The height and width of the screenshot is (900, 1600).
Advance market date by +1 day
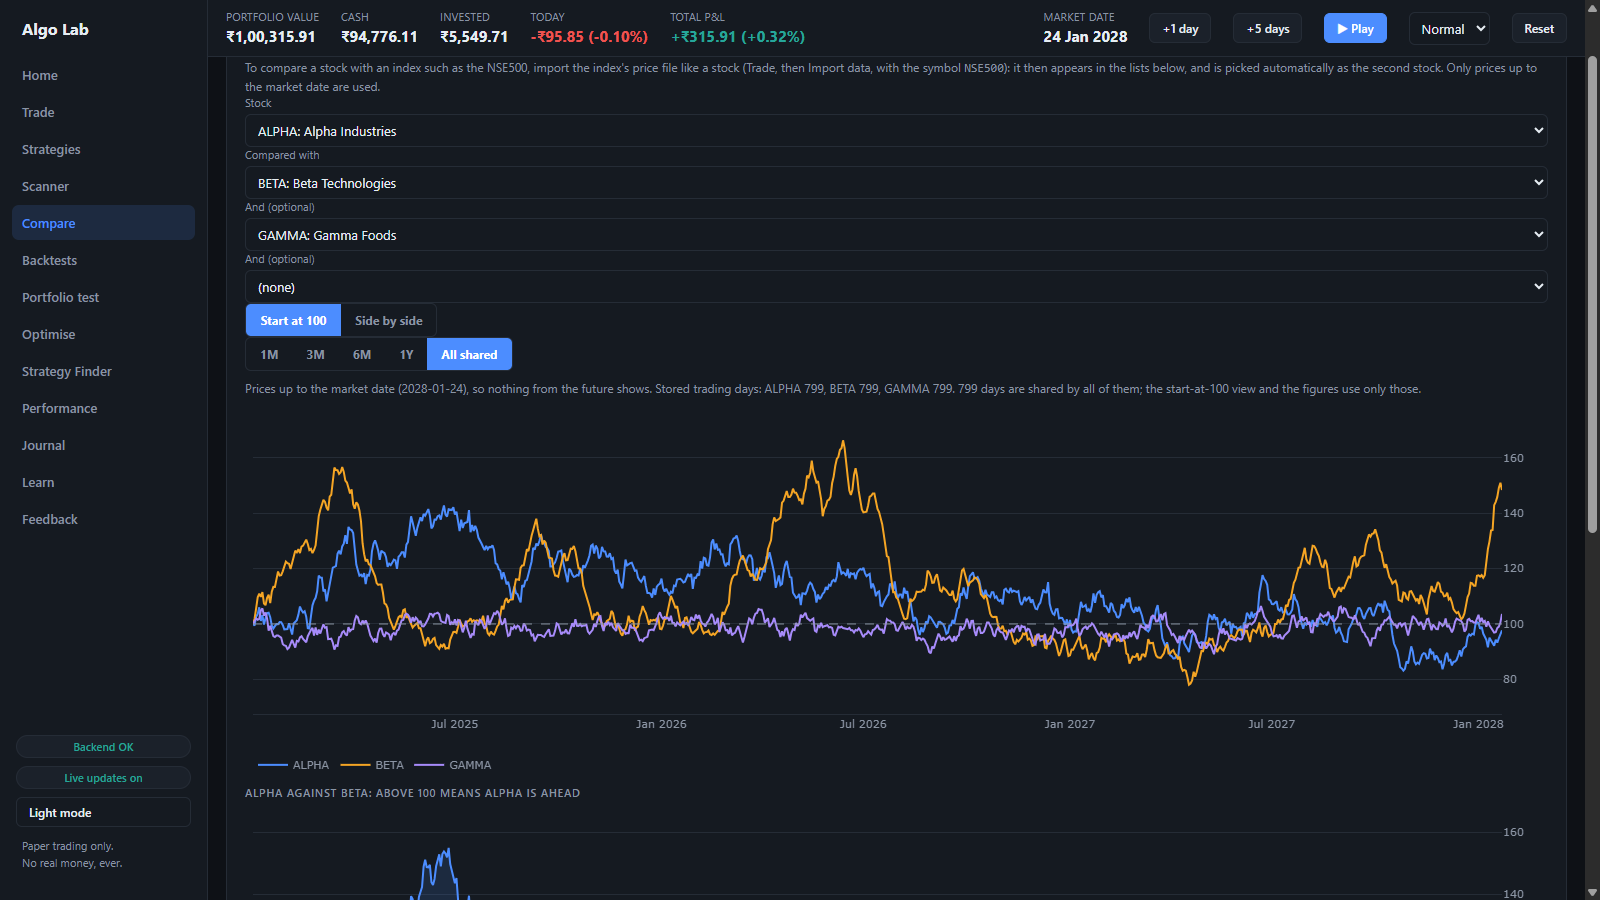(x=1180, y=29)
